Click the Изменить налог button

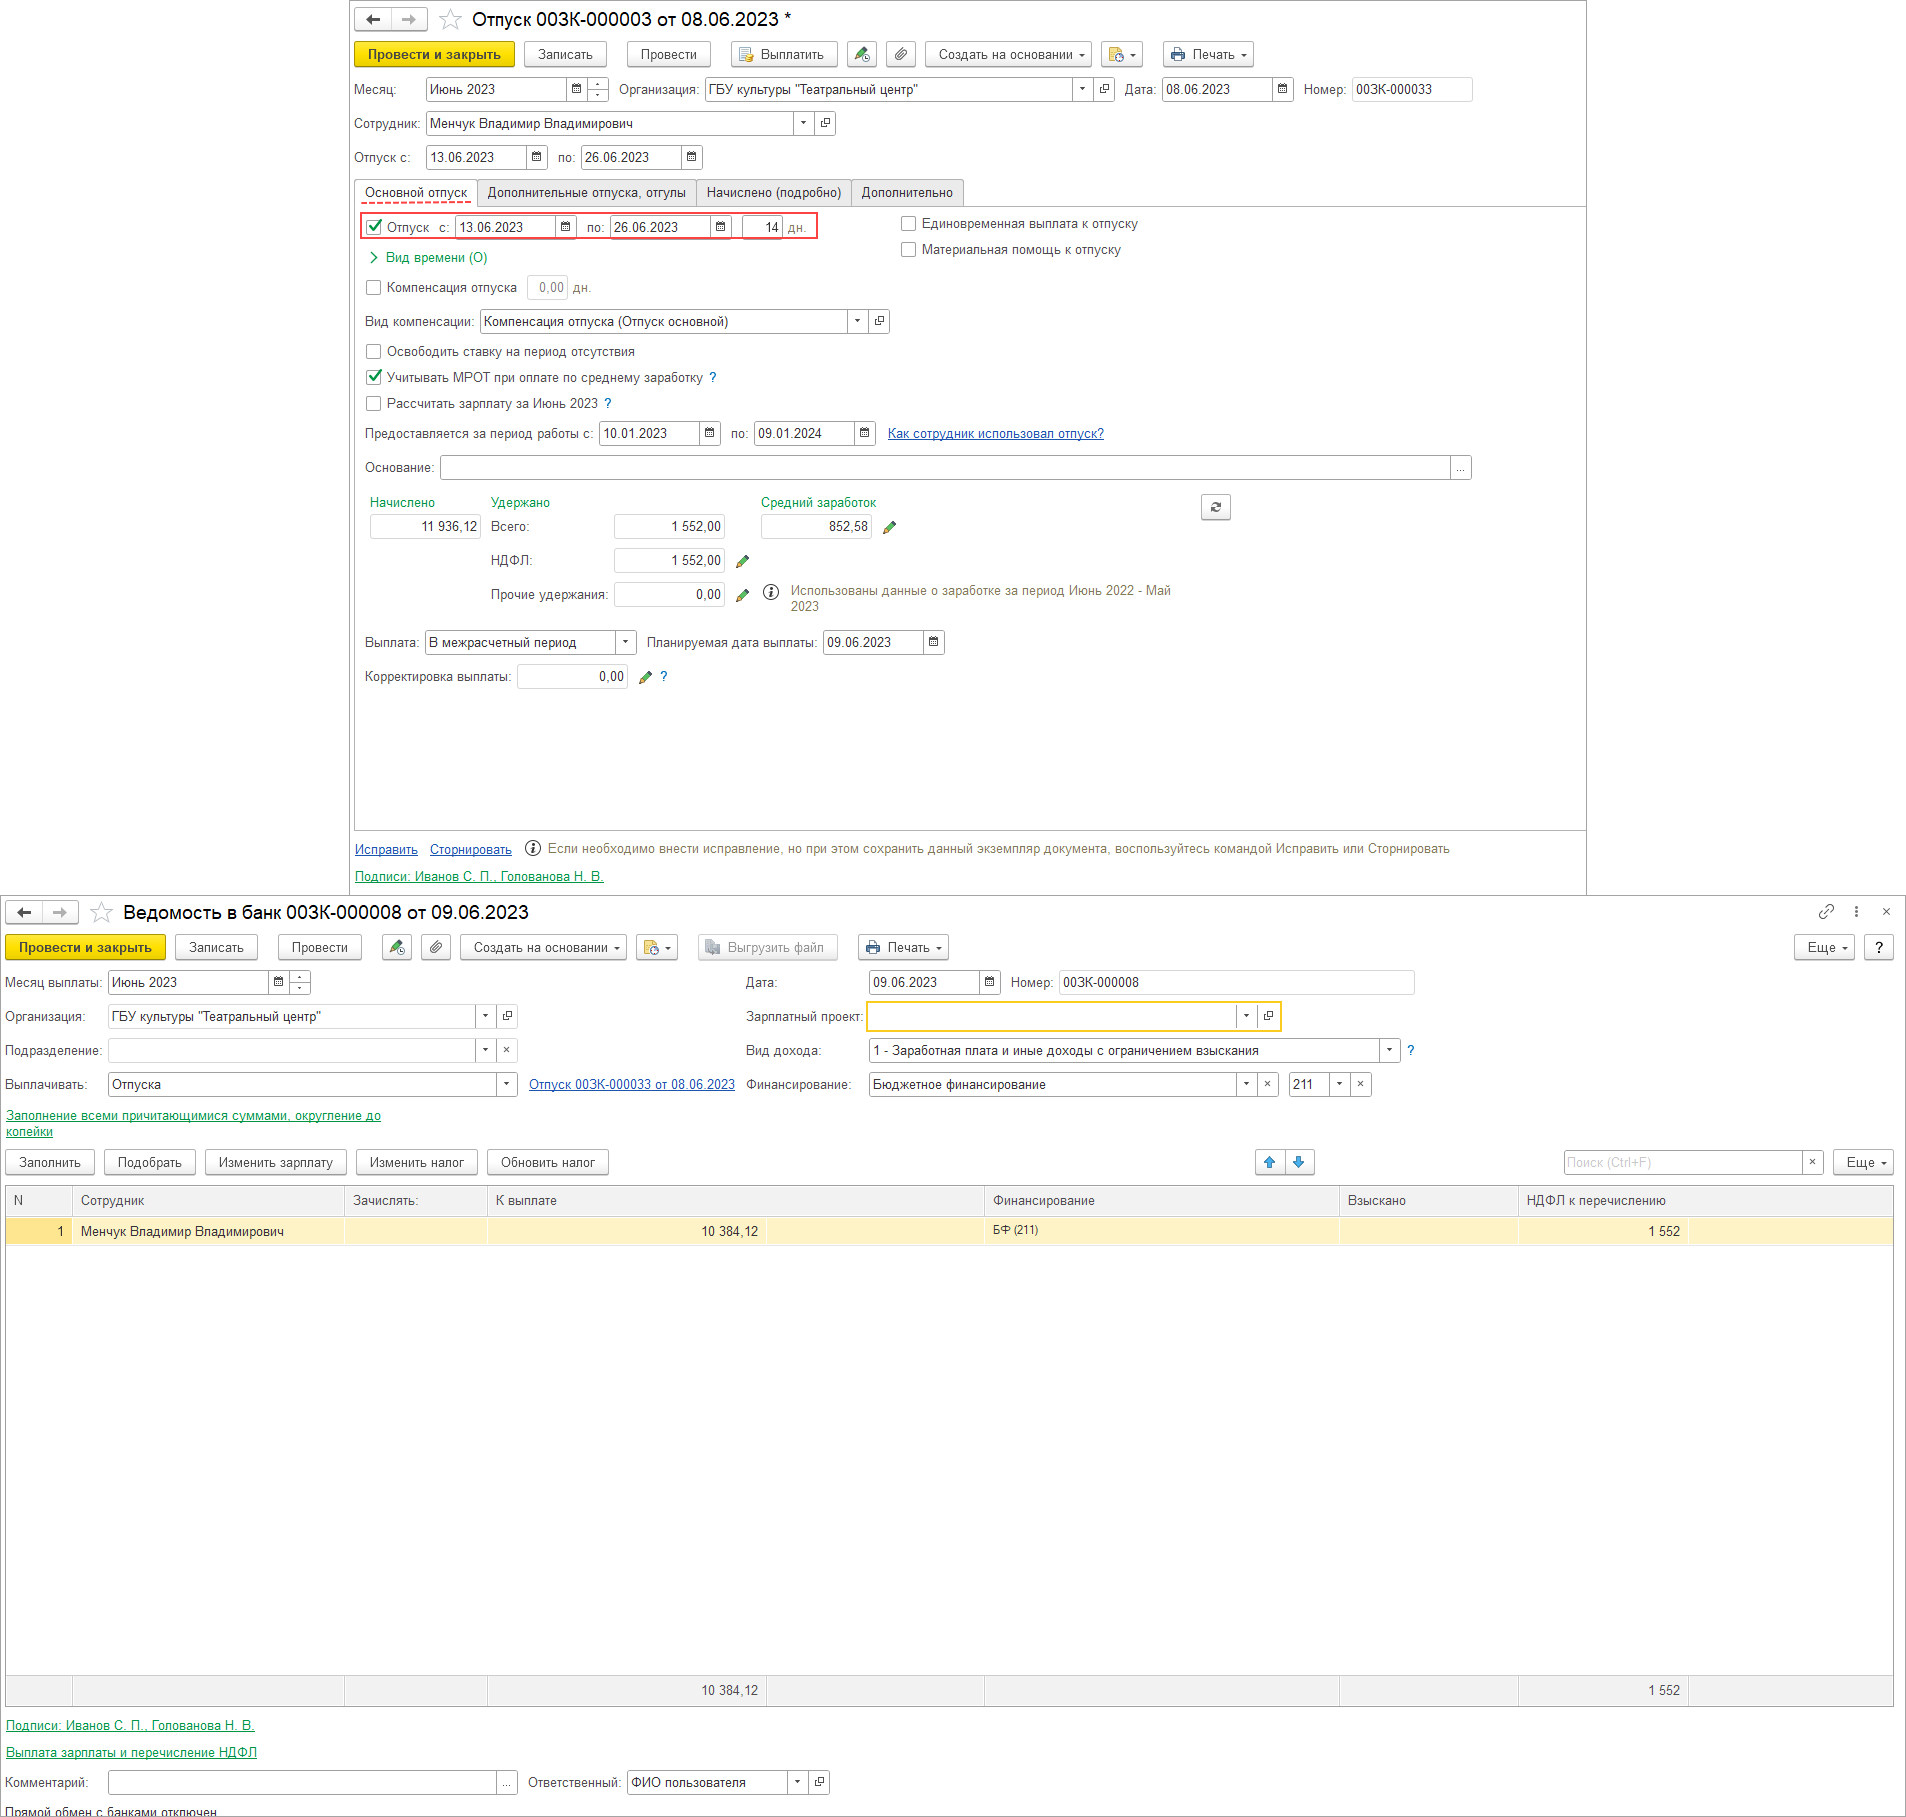tap(417, 1162)
